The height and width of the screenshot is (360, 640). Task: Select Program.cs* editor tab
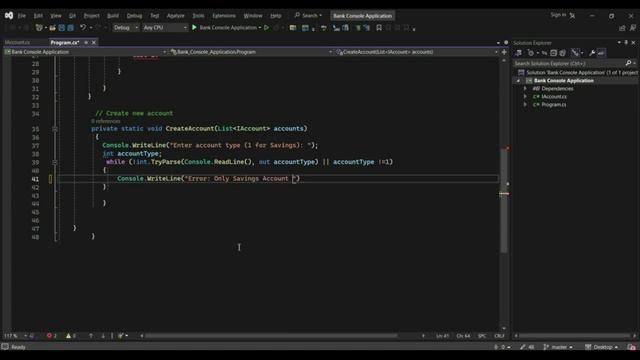(x=65, y=42)
